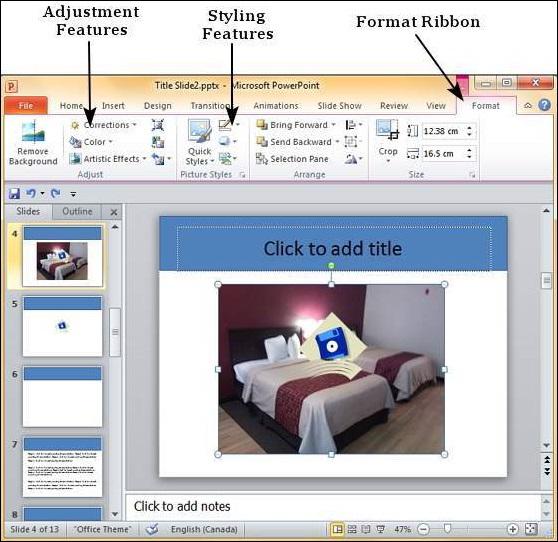
Task: Close the slides pane
Action: point(114,212)
